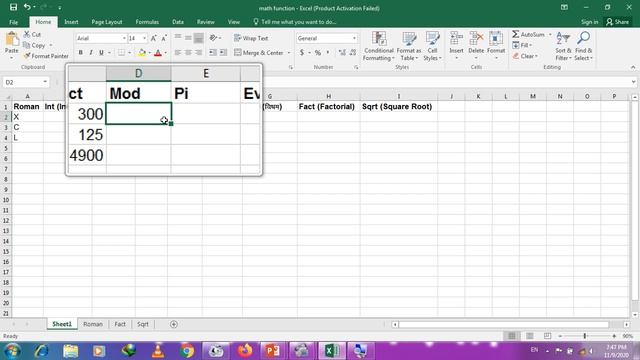
Task: Open Google Chrome from the taskbar
Action: pyautogui.click(x=187, y=351)
